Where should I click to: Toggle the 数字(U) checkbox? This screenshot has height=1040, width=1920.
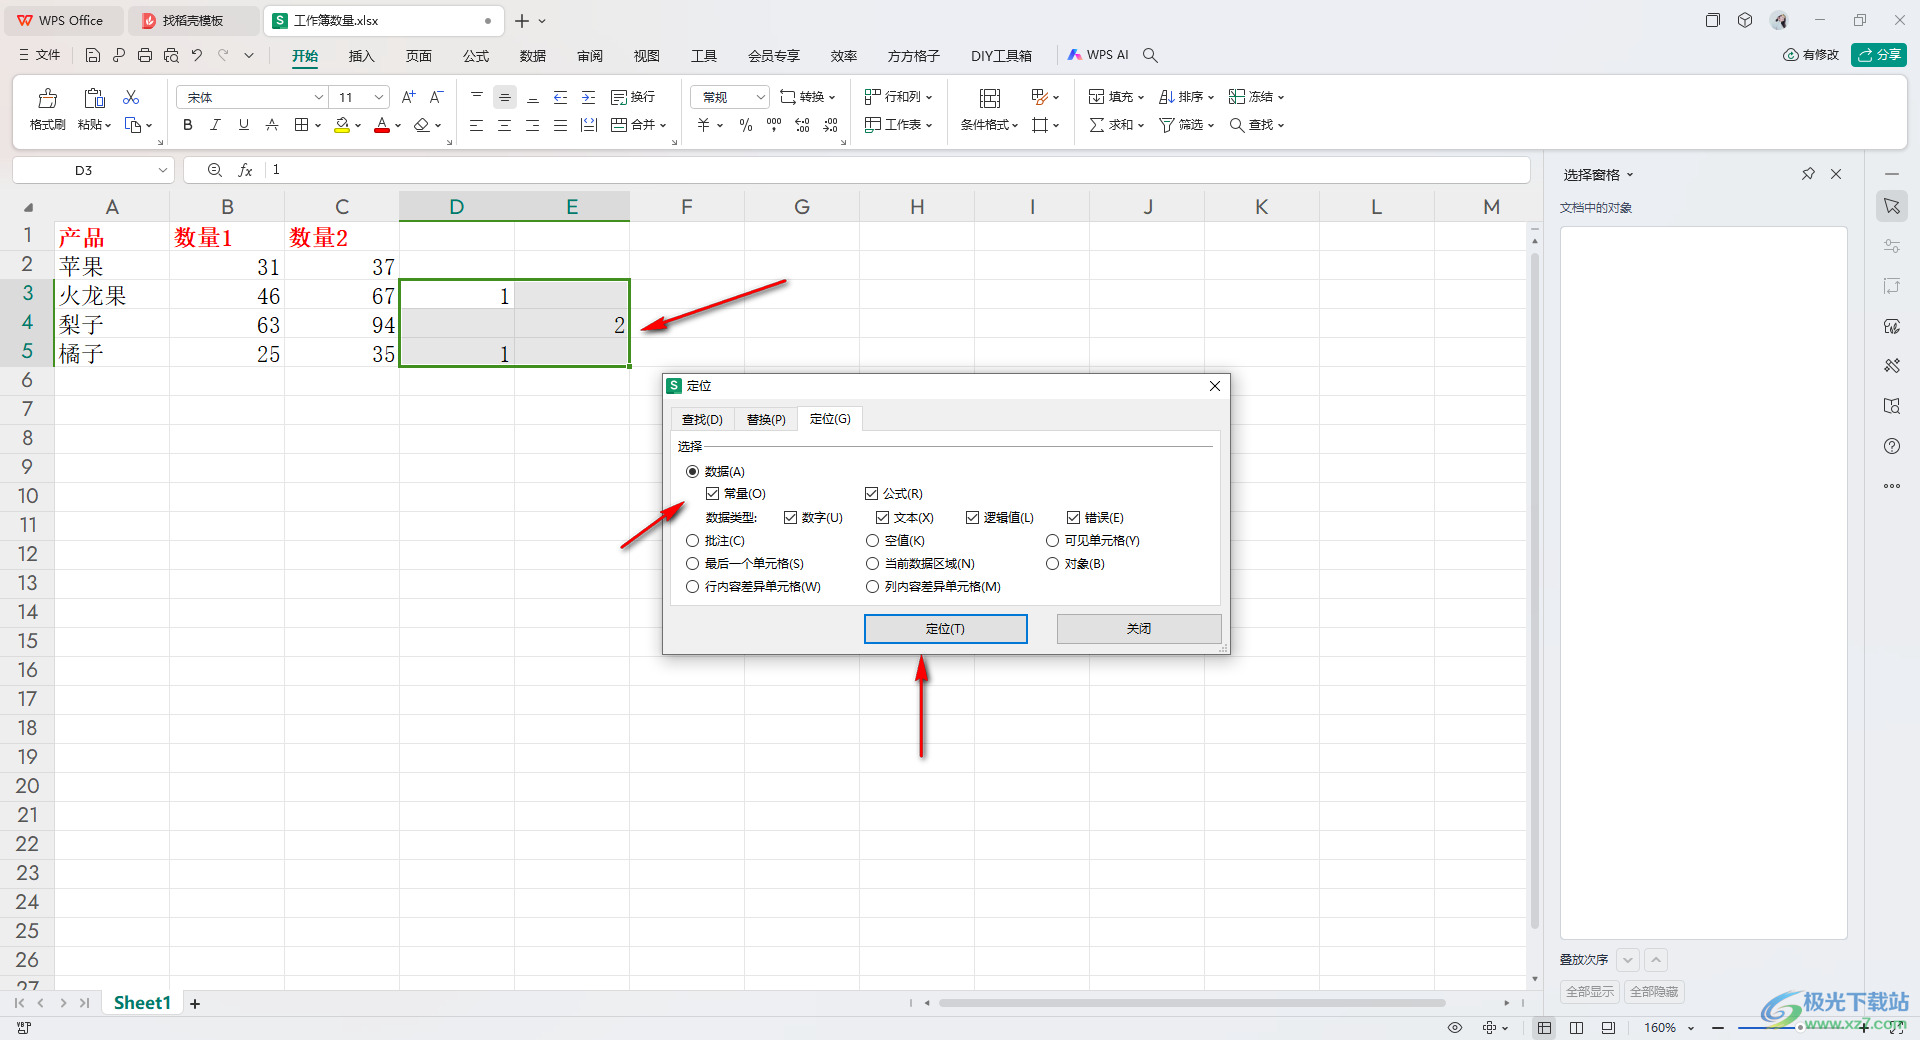point(790,517)
